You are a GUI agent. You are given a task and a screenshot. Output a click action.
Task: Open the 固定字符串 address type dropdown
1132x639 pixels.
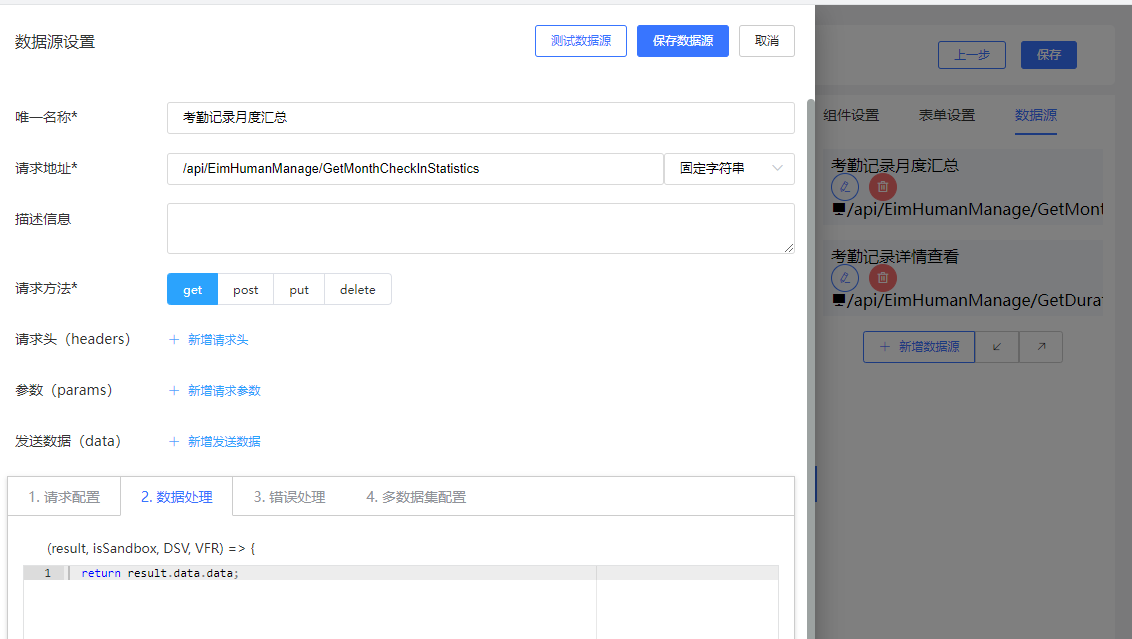click(x=729, y=169)
